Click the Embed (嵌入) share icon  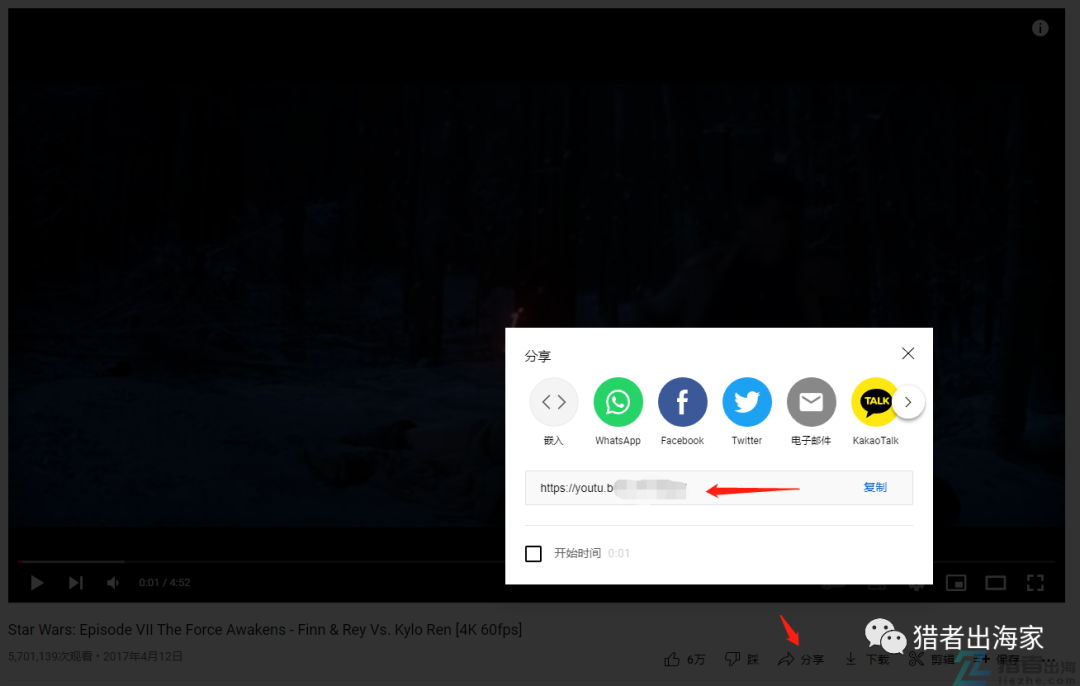pyautogui.click(x=554, y=402)
